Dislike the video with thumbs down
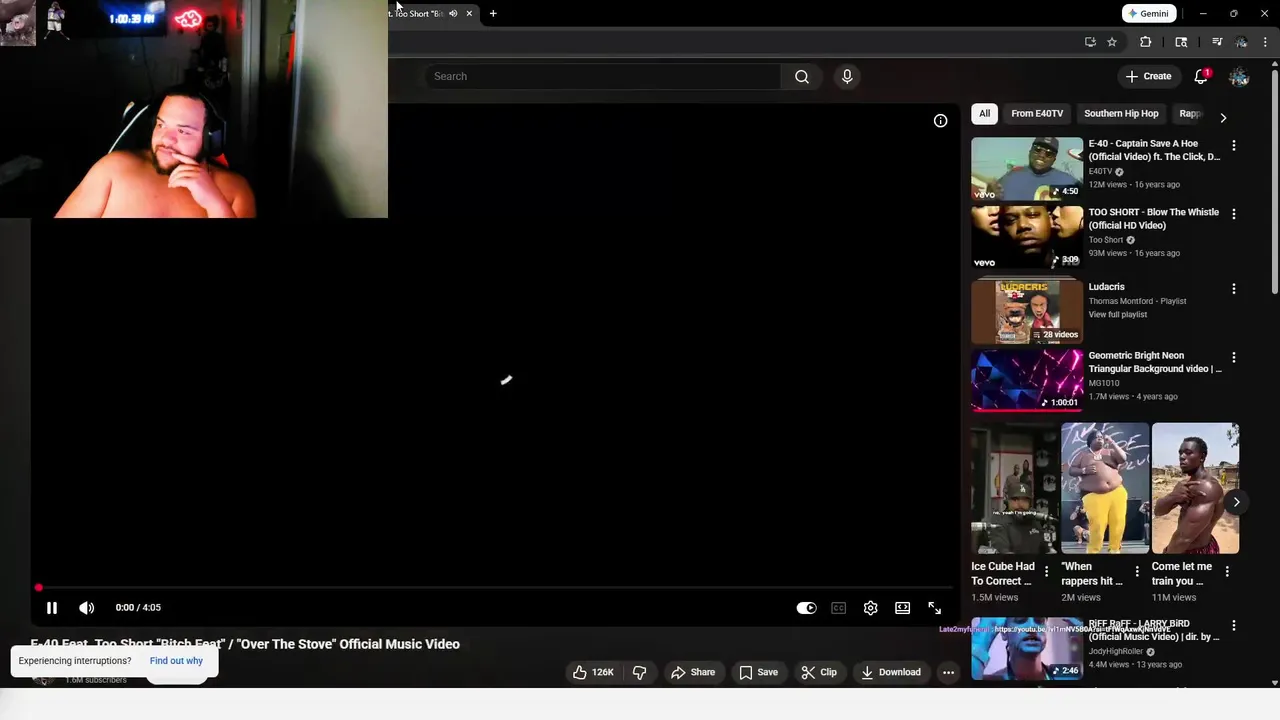The image size is (1280, 720). pyautogui.click(x=640, y=672)
